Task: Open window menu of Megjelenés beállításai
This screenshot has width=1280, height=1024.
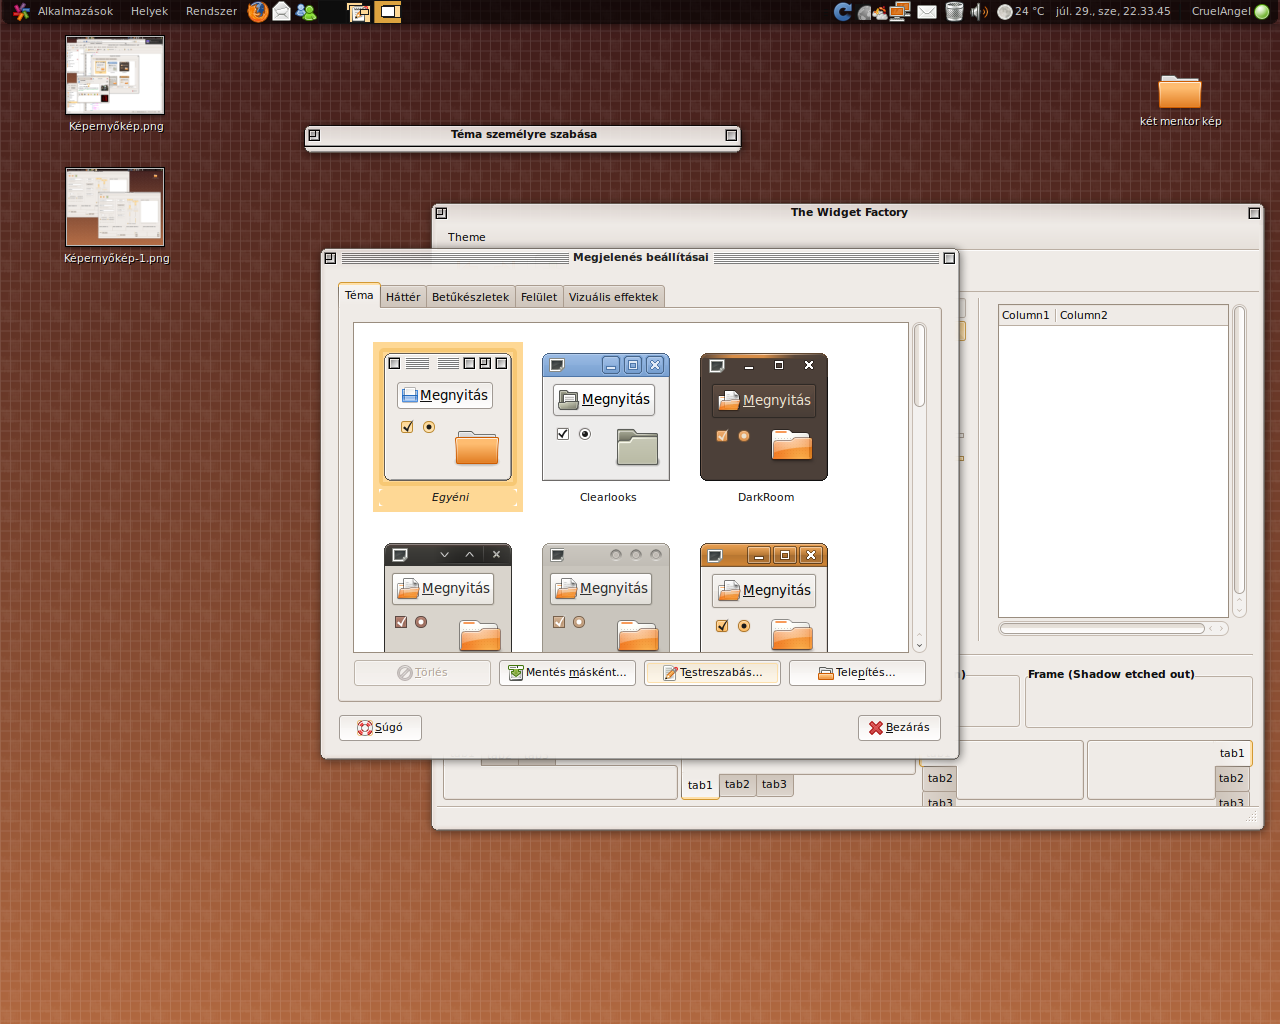Action: point(330,258)
